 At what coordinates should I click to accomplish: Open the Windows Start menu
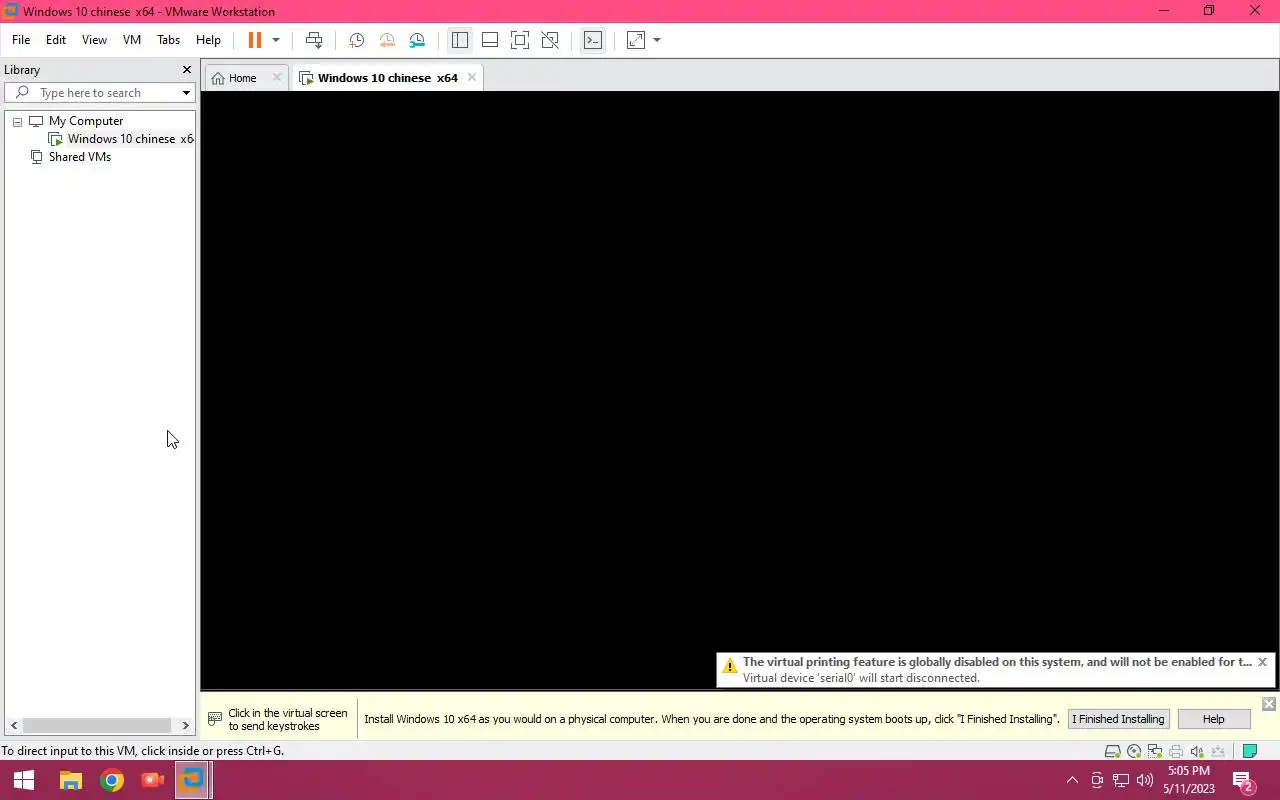(x=24, y=780)
